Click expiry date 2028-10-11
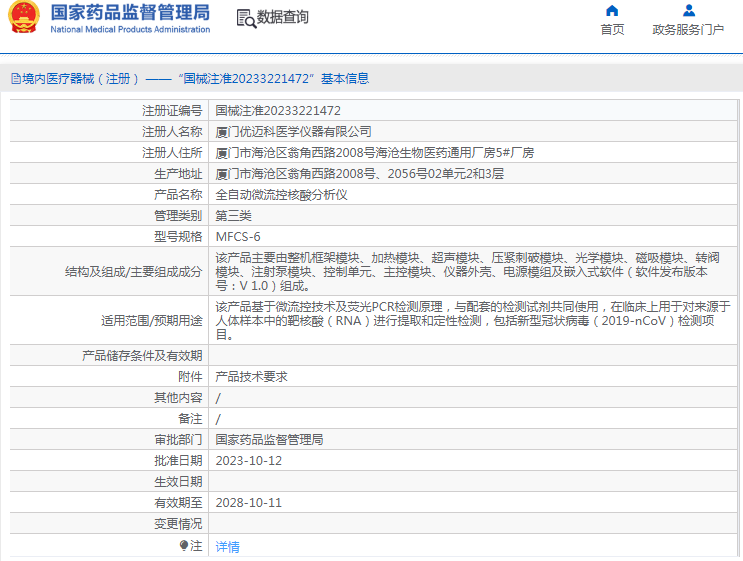Viewport: 743px width, 561px height. click(249, 503)
